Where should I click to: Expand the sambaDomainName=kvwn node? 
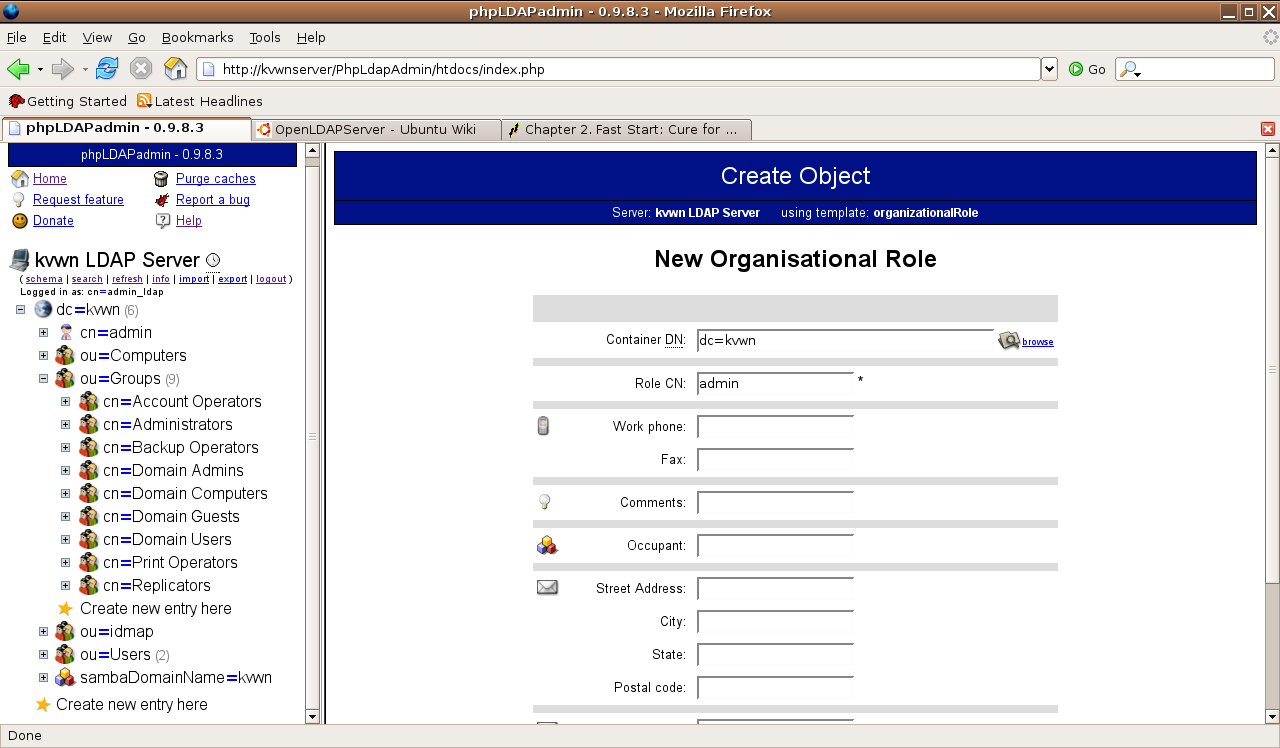43,677
